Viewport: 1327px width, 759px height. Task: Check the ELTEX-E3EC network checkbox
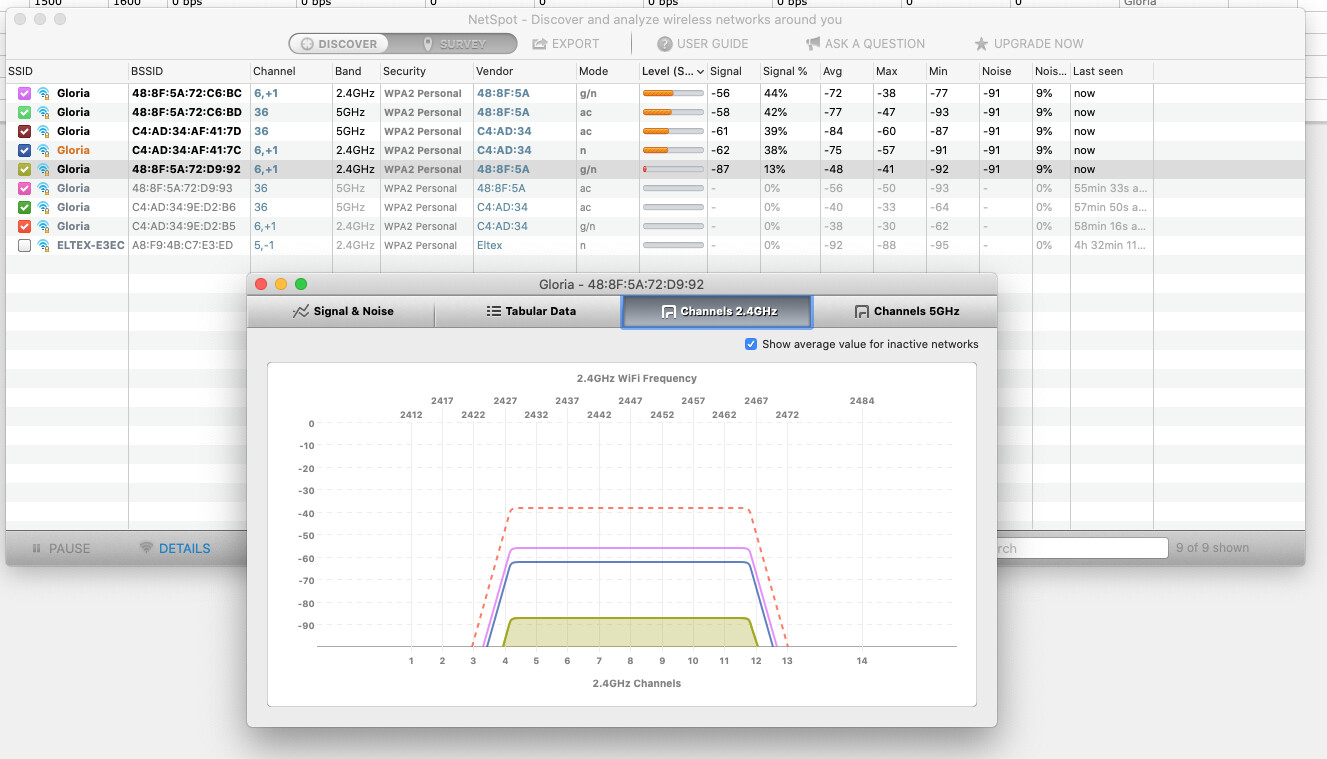25,245
